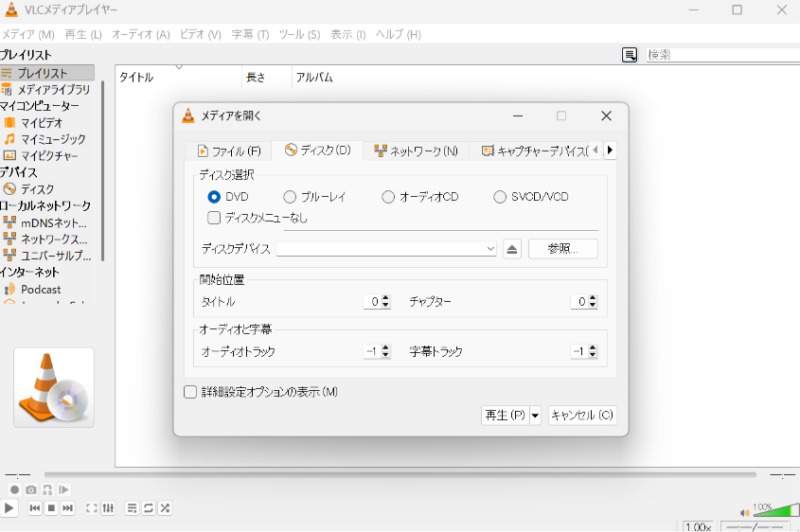Screen dimensions: 800x532
Task: Eject disc with the eject icon
Action: [x=512, y=249]
